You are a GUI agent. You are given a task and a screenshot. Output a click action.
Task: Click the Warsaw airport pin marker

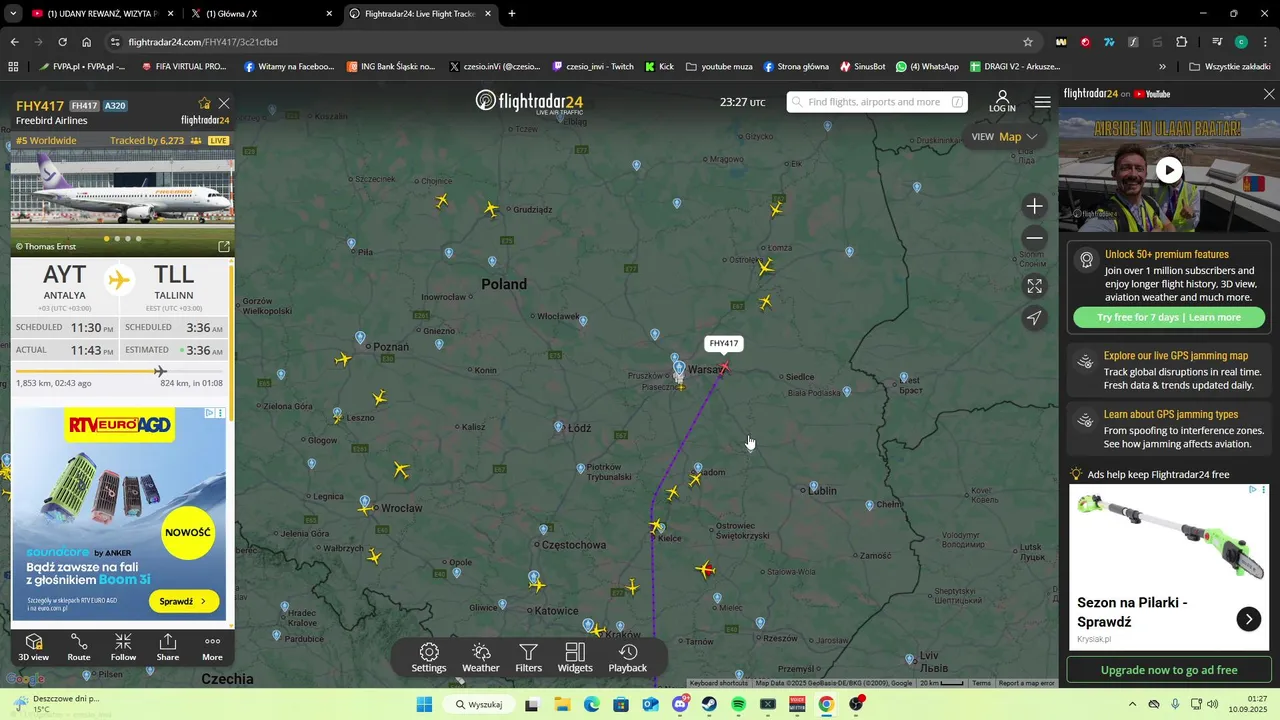(679, 369)
